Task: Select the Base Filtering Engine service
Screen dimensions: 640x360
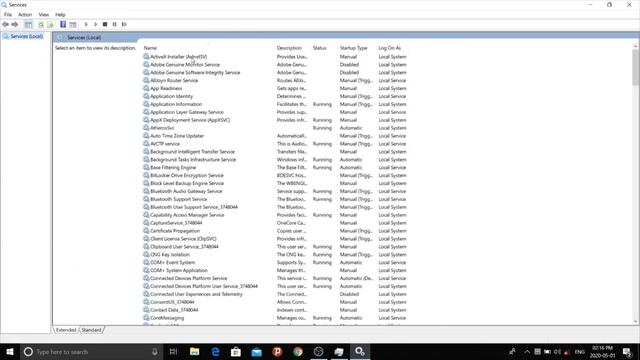Action: (173, 167)
